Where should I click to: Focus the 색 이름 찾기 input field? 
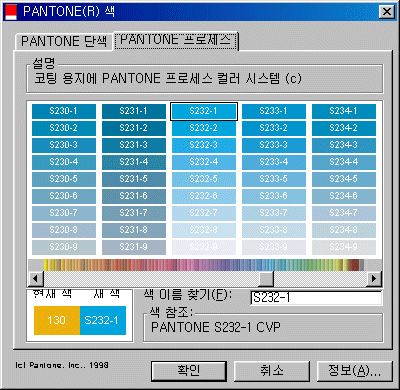(316, 297)
